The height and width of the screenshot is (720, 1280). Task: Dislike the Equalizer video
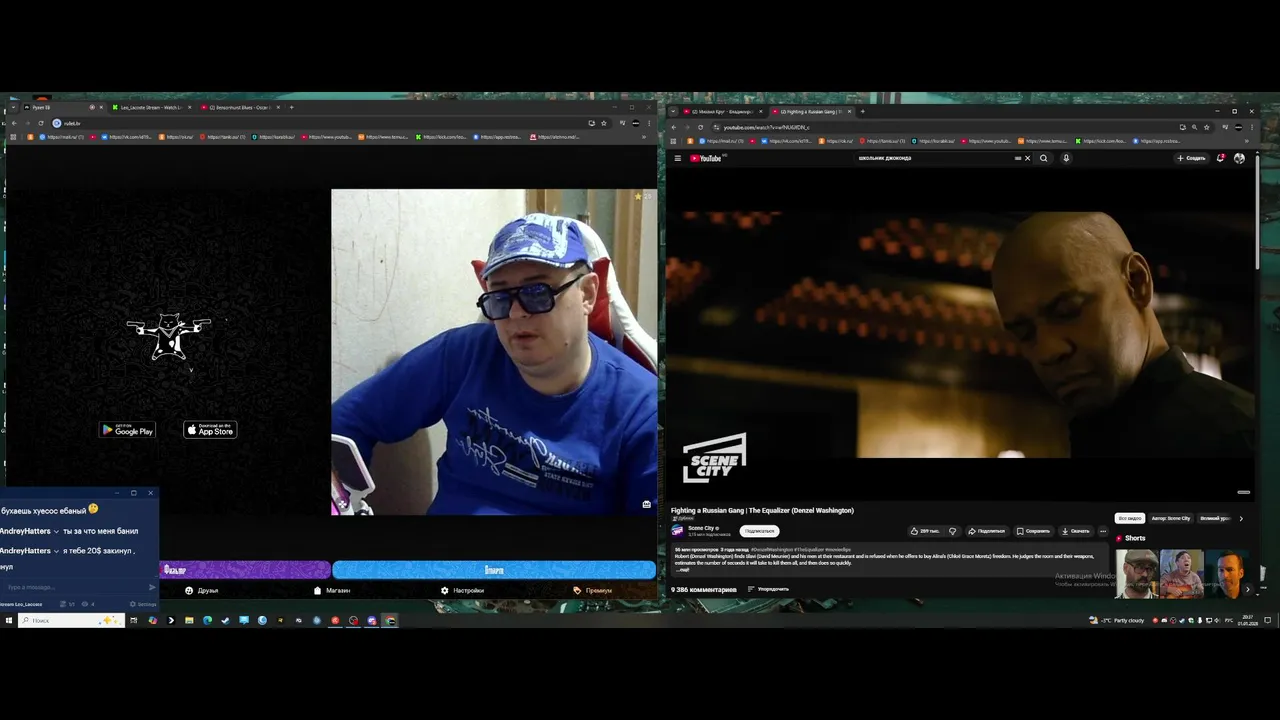point(953,531)
